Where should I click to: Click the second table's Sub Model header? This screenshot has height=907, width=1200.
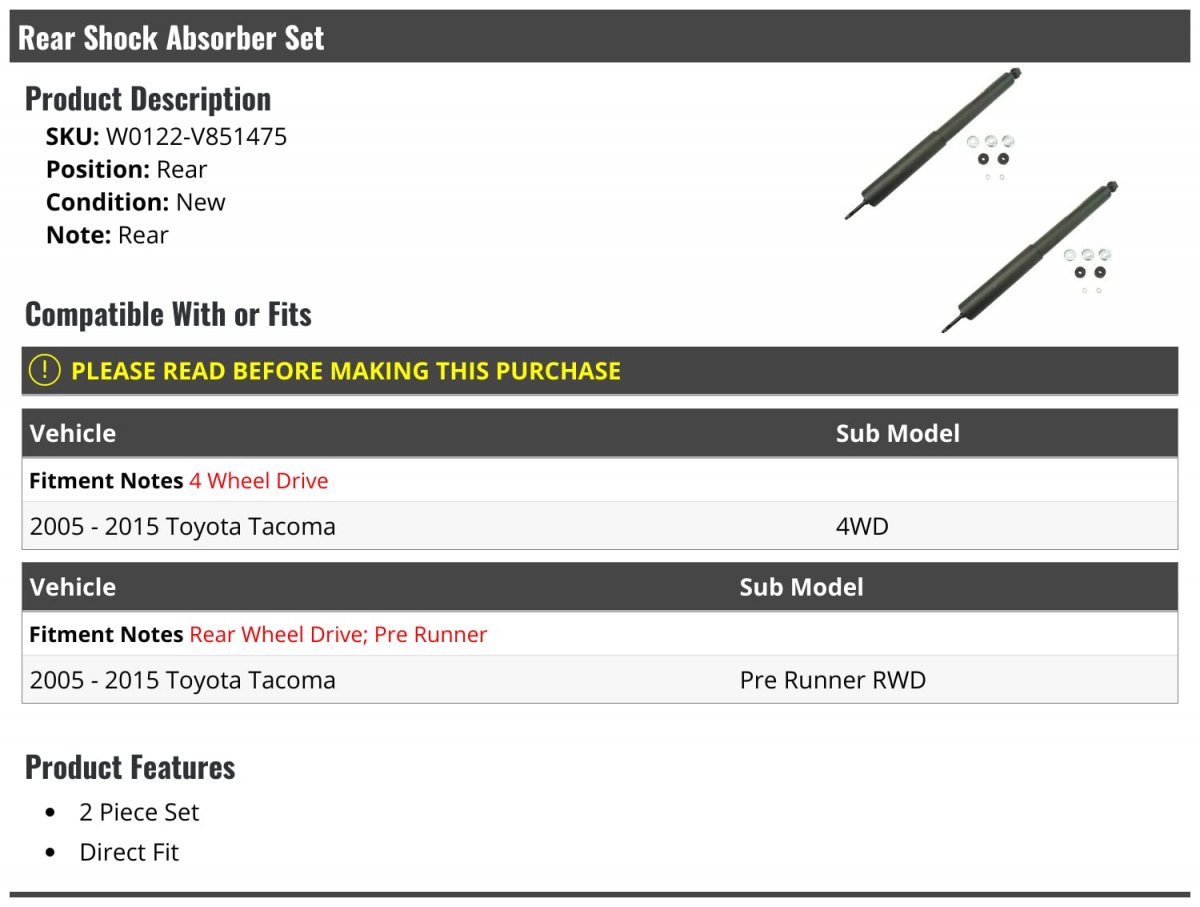pyautogui.click(x=802, y=587)
